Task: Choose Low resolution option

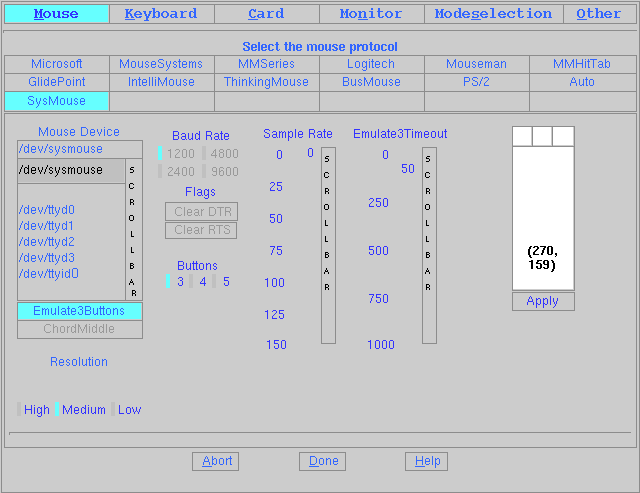Action: pyautogui.click(x=127, y=410)
